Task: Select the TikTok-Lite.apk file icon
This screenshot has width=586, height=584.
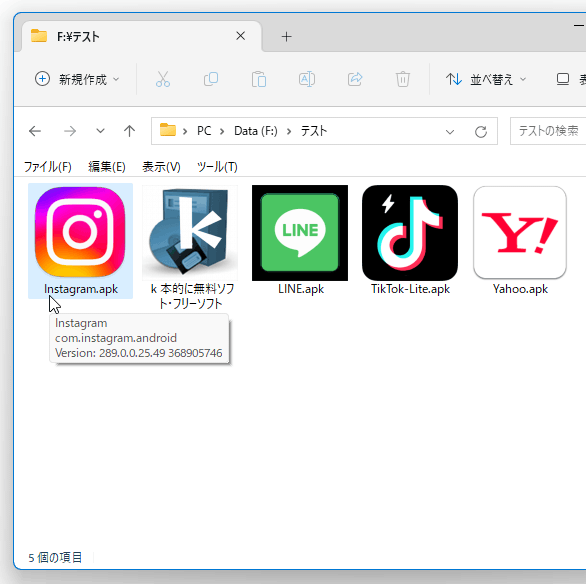Action: click(x=410, y=233)
